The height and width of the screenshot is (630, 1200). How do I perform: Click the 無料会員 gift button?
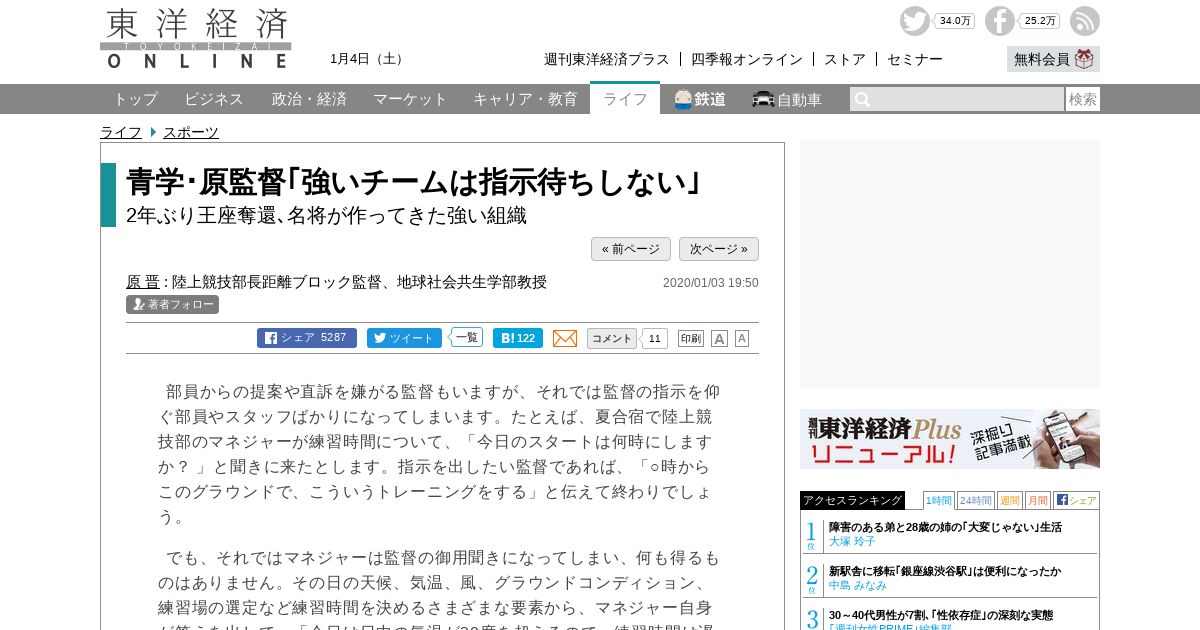tap(1053, 59)
